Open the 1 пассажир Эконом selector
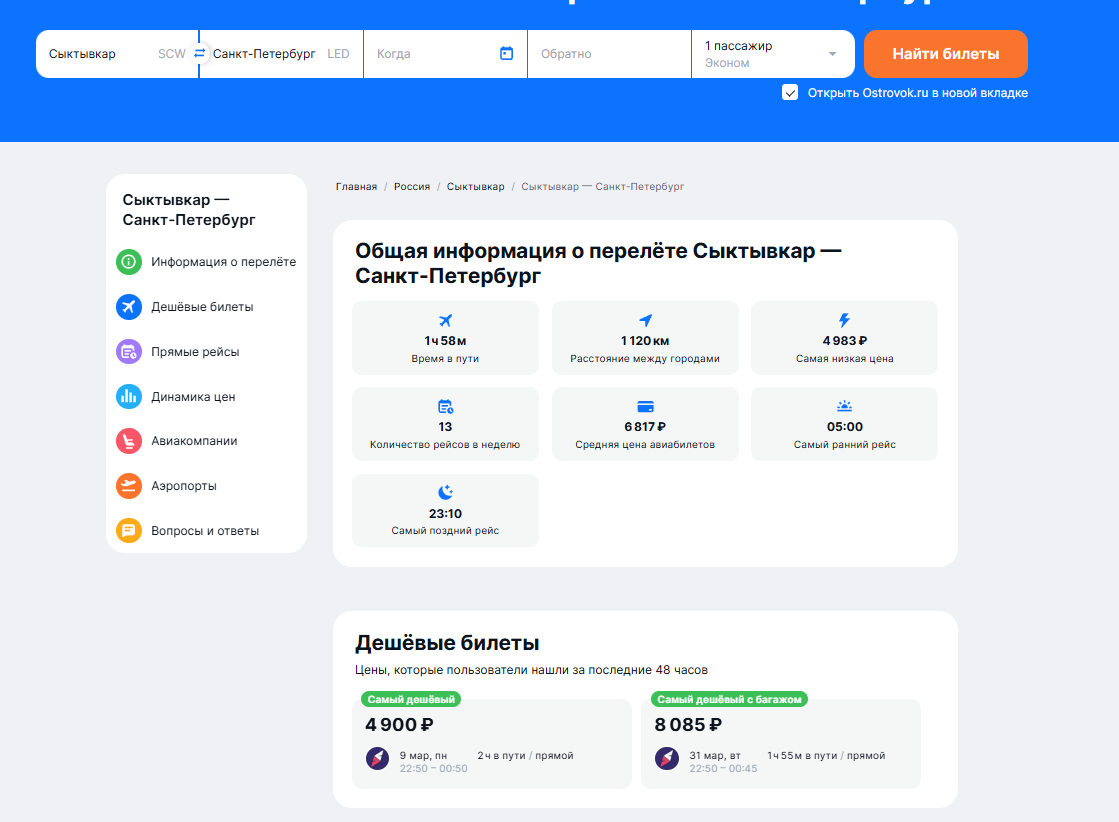The width and height of the screenshot is (1119, 822). pos(760,54)
